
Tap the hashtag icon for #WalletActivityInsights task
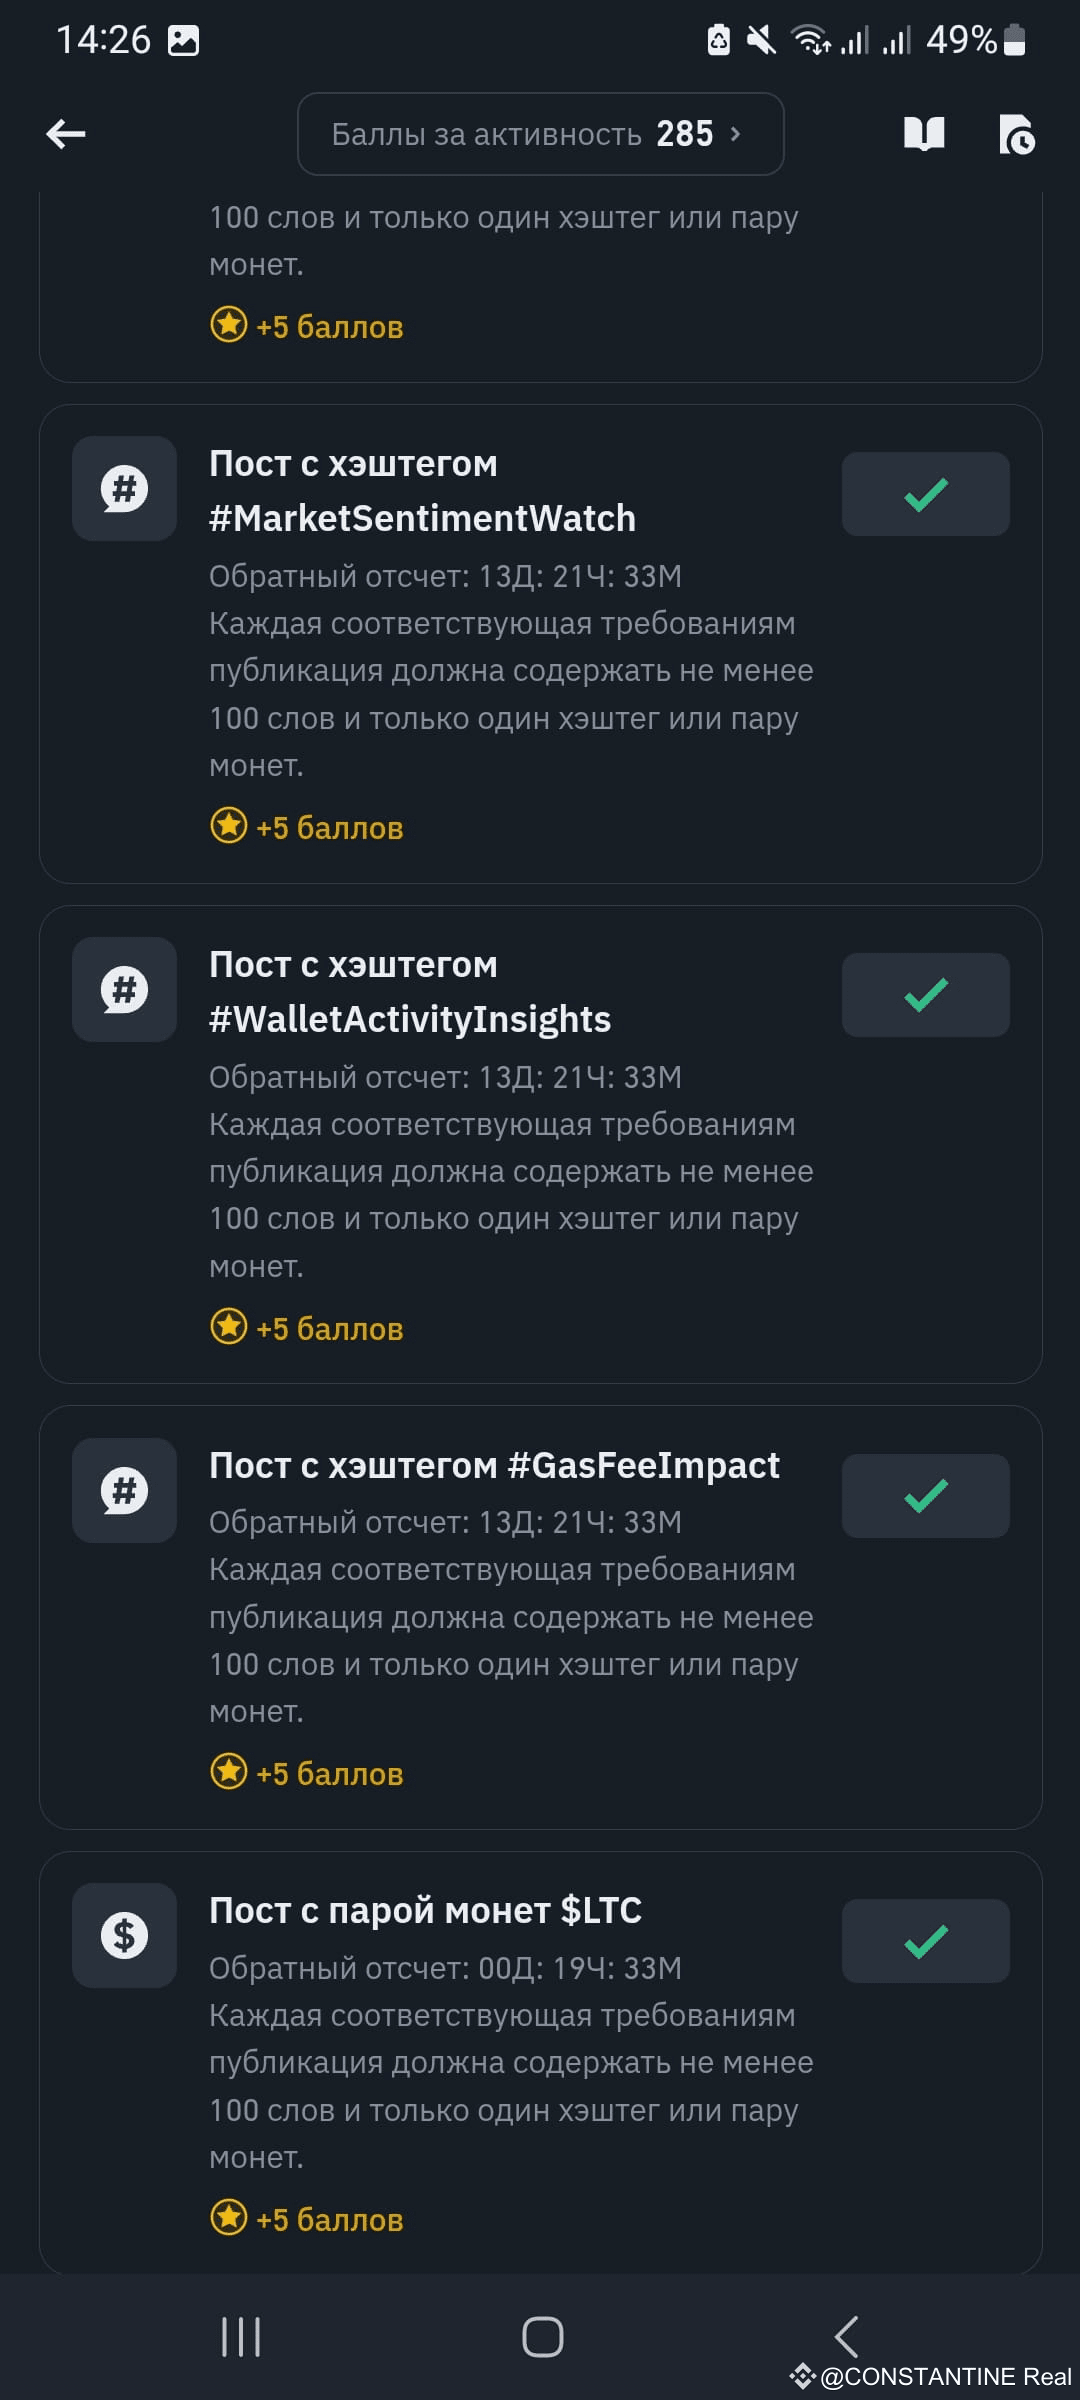123,990
